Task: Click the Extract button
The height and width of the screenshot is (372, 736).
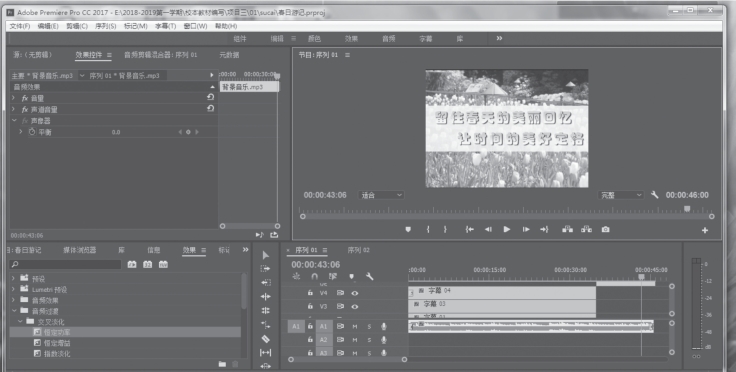Action: [586, 229]
